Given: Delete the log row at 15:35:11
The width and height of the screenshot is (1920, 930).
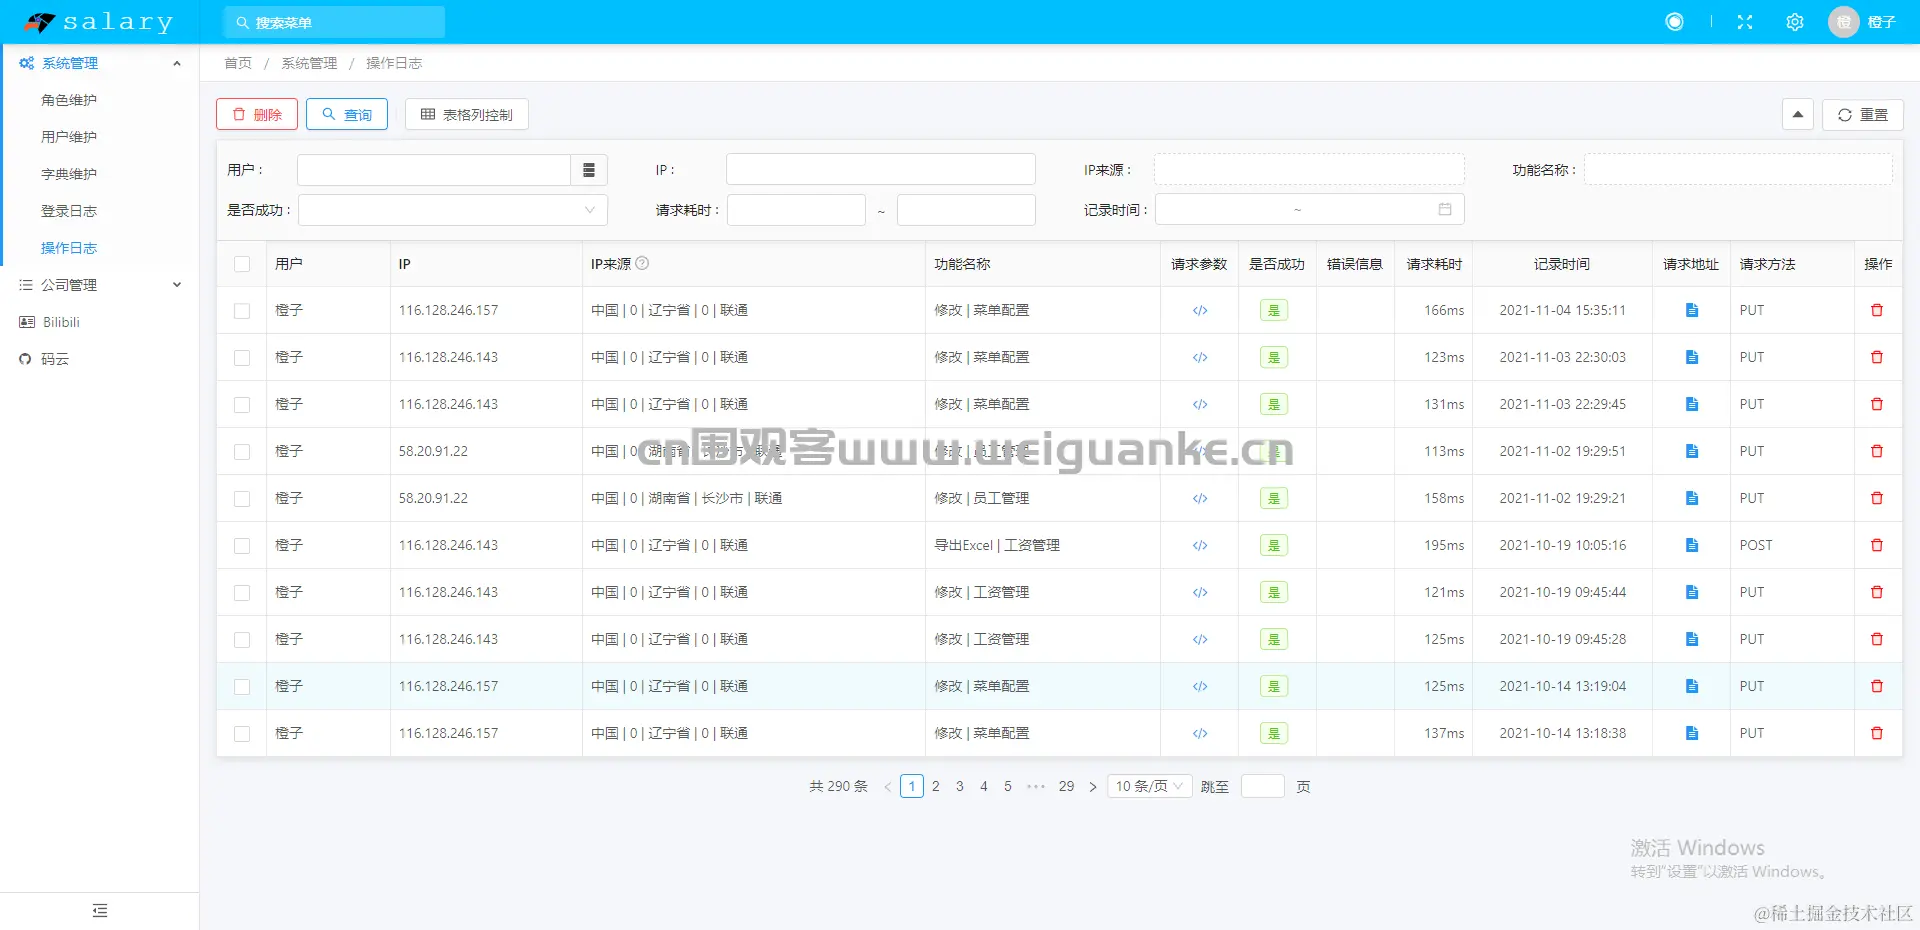Looking at the screenshot, I should tap(1877, 310).
